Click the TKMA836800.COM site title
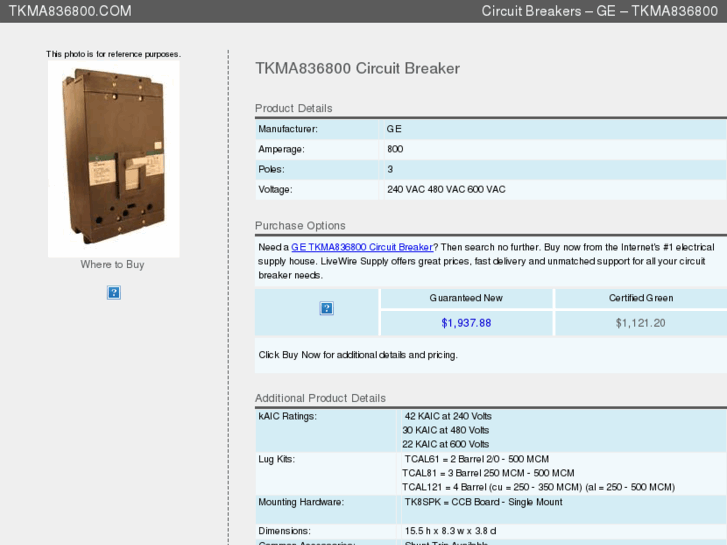The height and width of the screenshot is (545, 727). click(70, 11)
